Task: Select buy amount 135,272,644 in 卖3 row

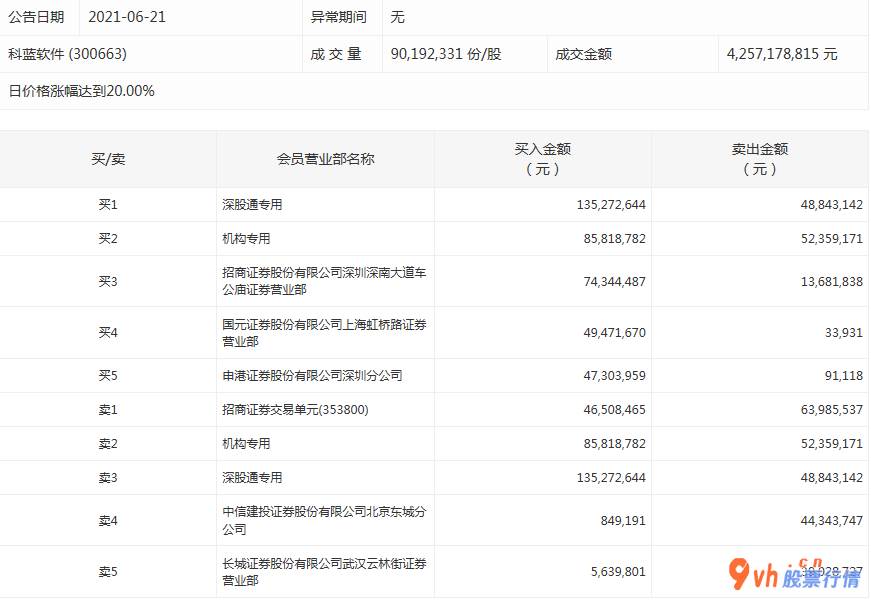Action: (x=611, y=477)
